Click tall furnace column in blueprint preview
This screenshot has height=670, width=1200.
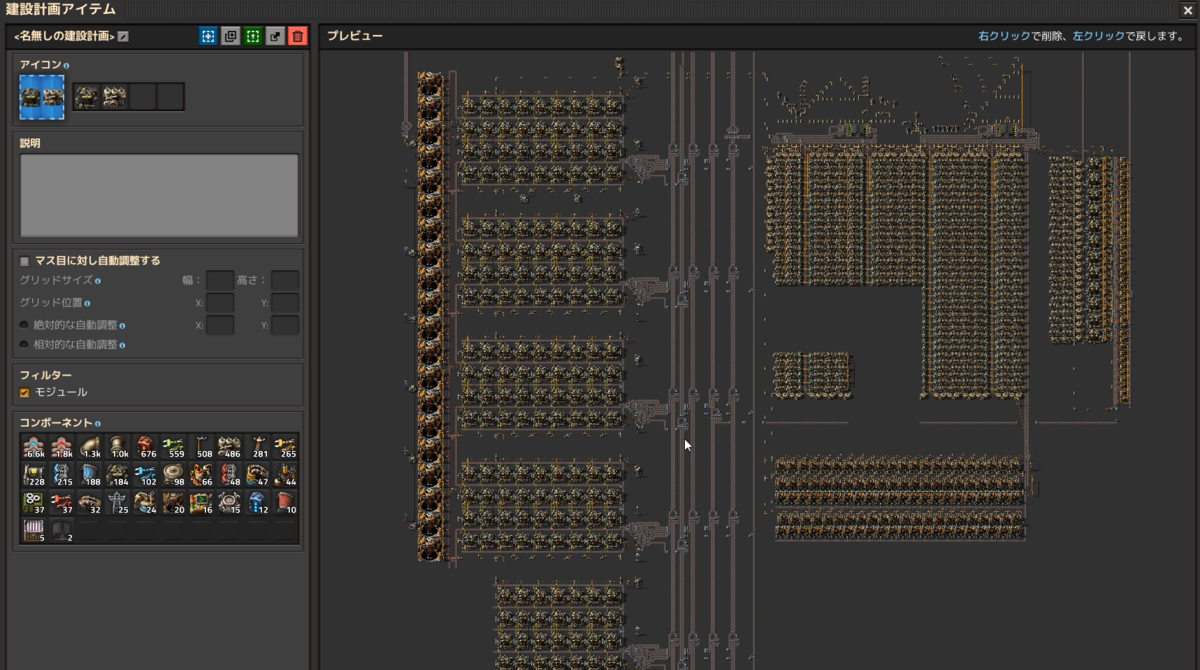coord(430,316)
